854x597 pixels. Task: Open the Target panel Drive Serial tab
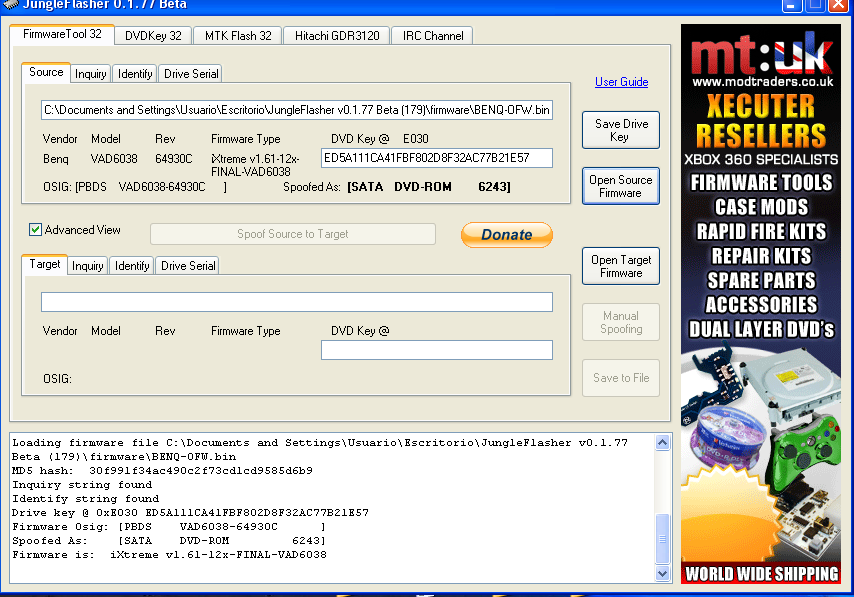point(188,266)
